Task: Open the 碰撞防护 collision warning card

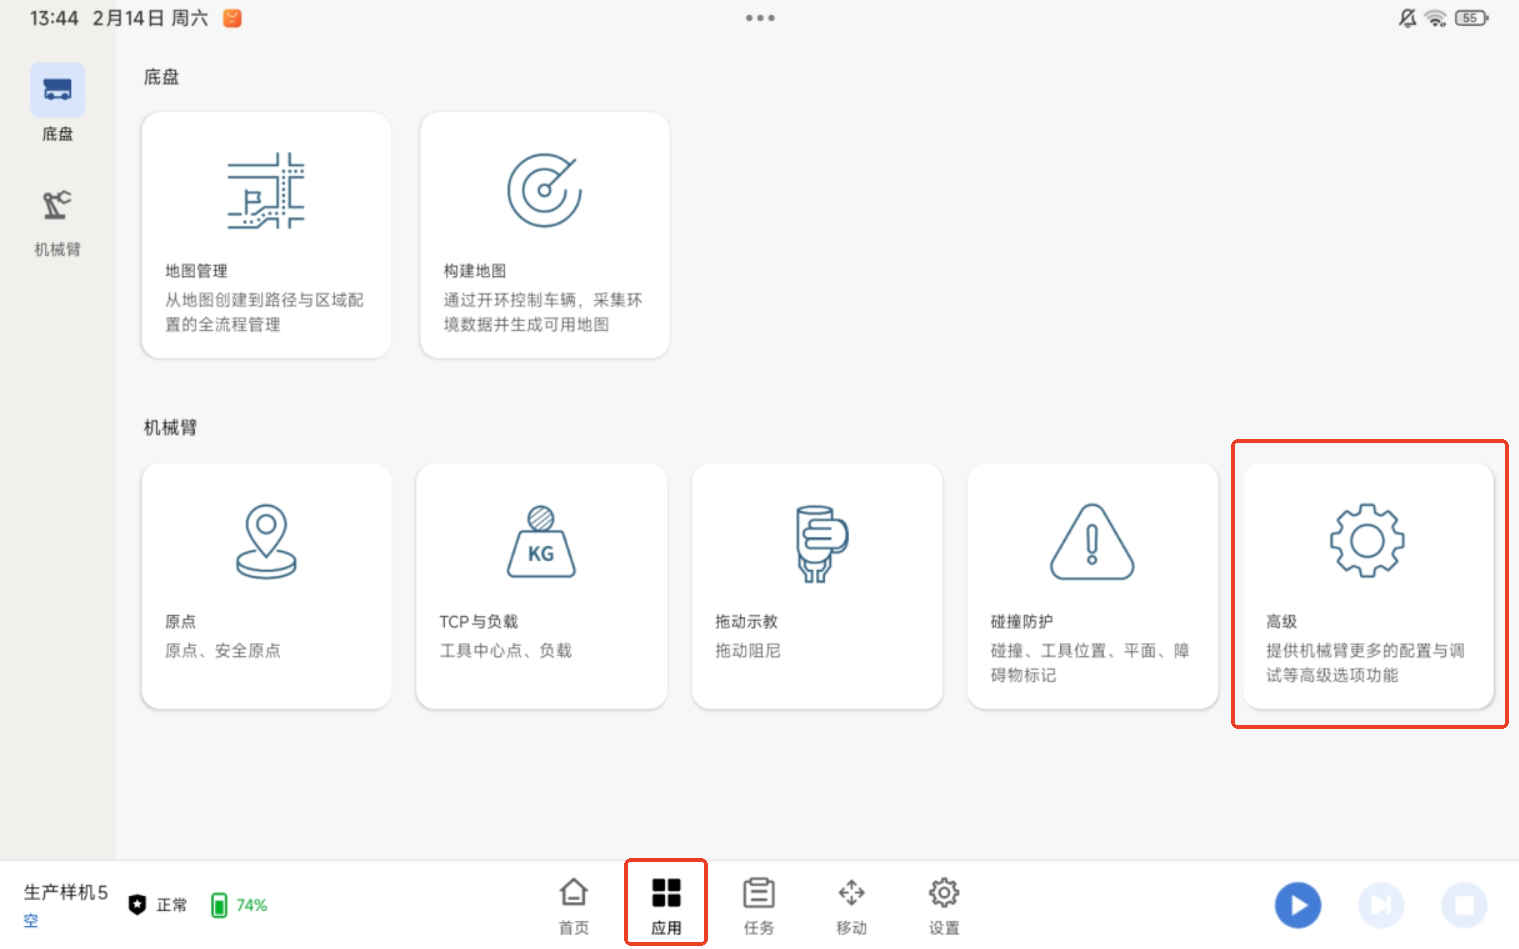Action: coord(1092,586)
